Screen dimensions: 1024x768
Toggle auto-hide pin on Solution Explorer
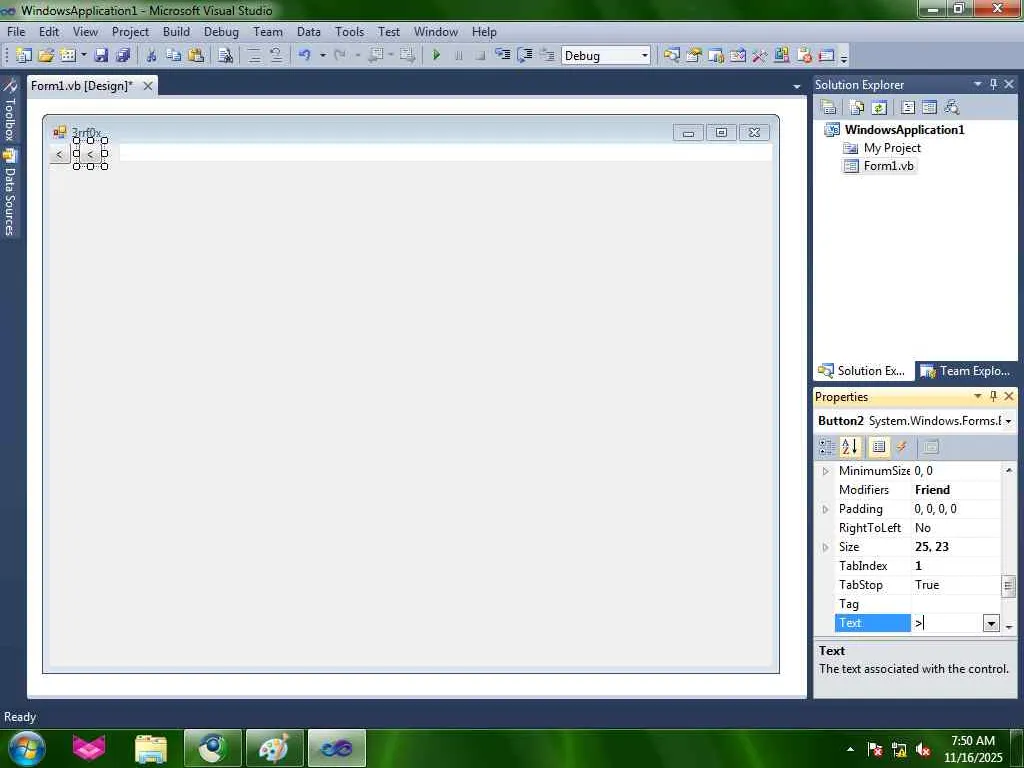click(993, 84)
